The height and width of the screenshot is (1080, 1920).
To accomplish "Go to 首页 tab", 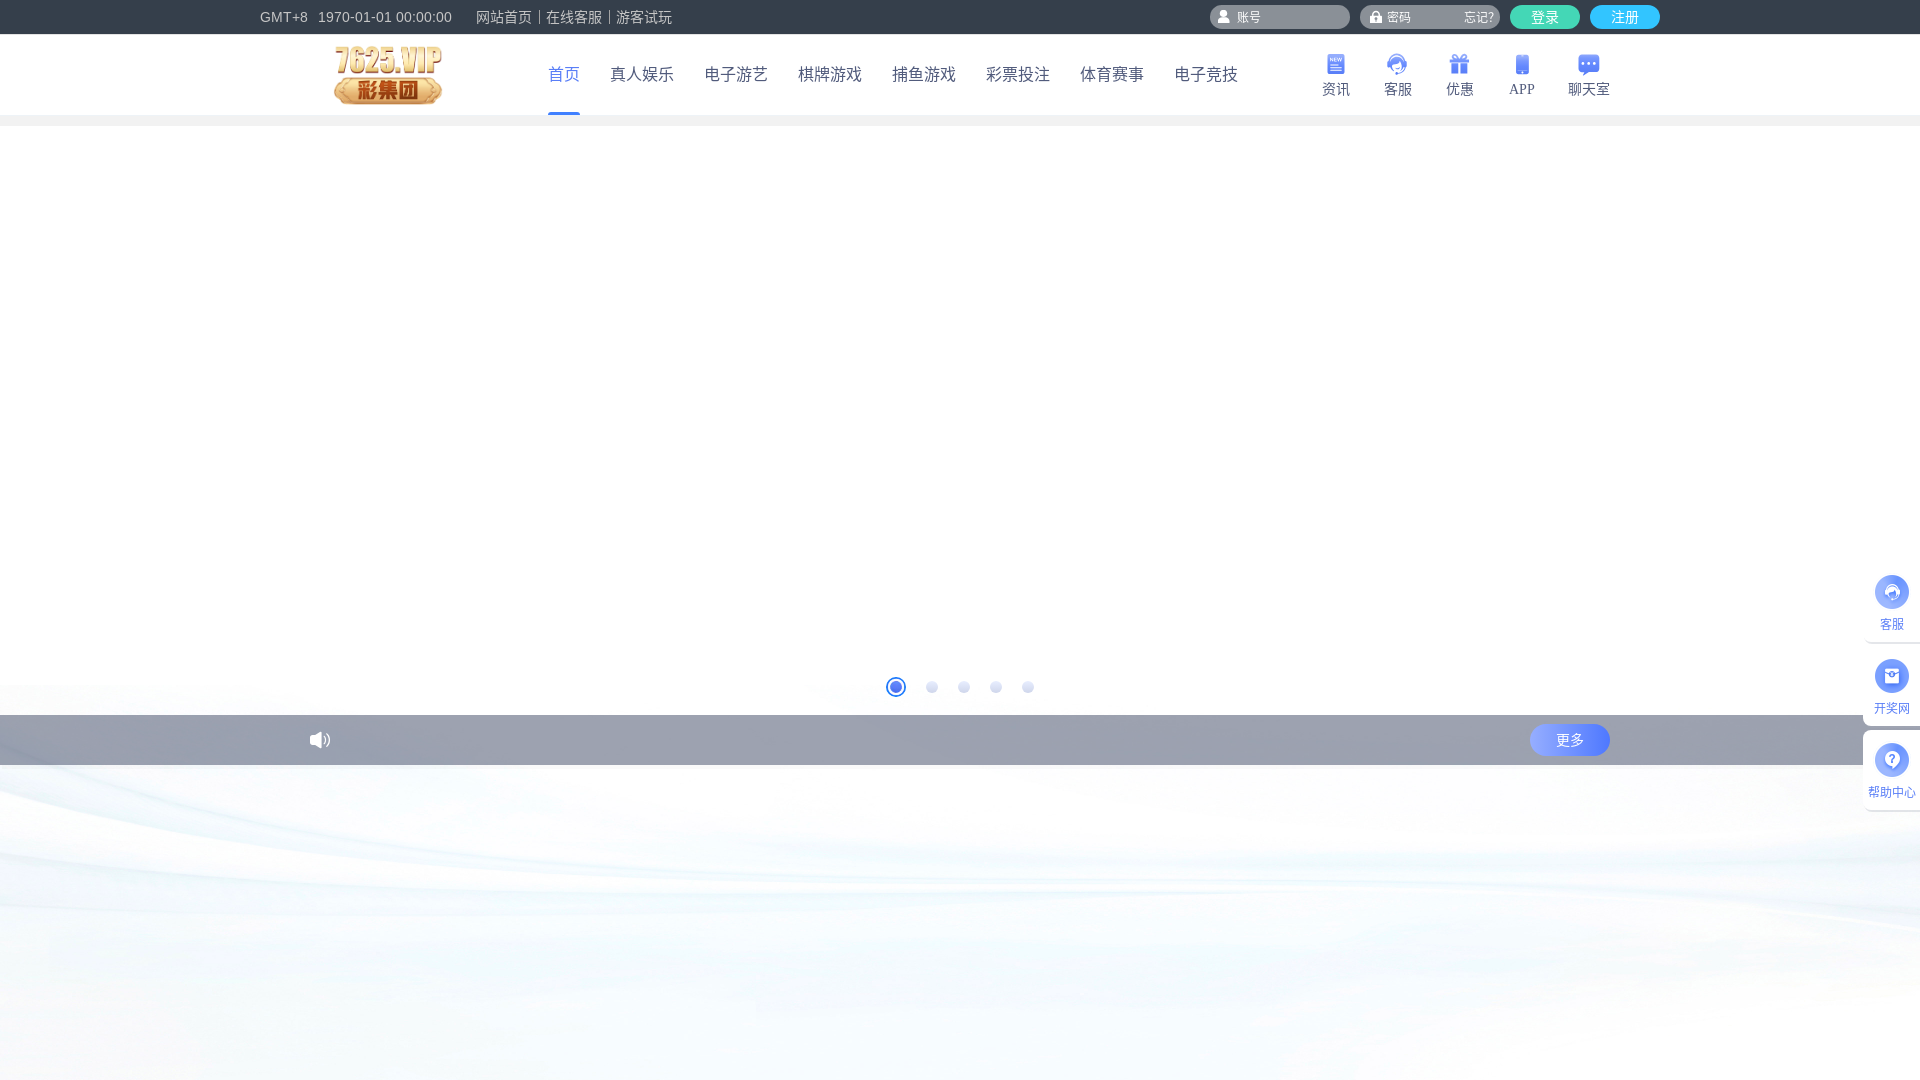I will pyautogui.click(x=564, y=75).
